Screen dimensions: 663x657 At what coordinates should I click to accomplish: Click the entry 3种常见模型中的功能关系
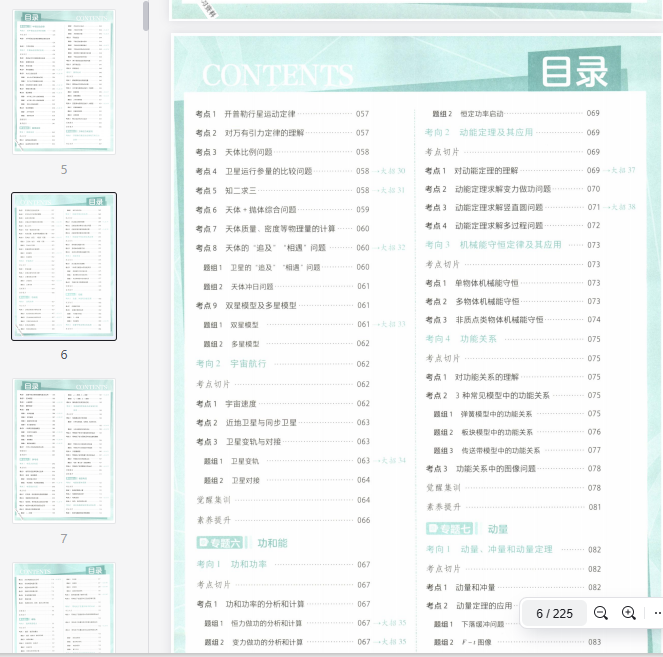click(502, 396)
